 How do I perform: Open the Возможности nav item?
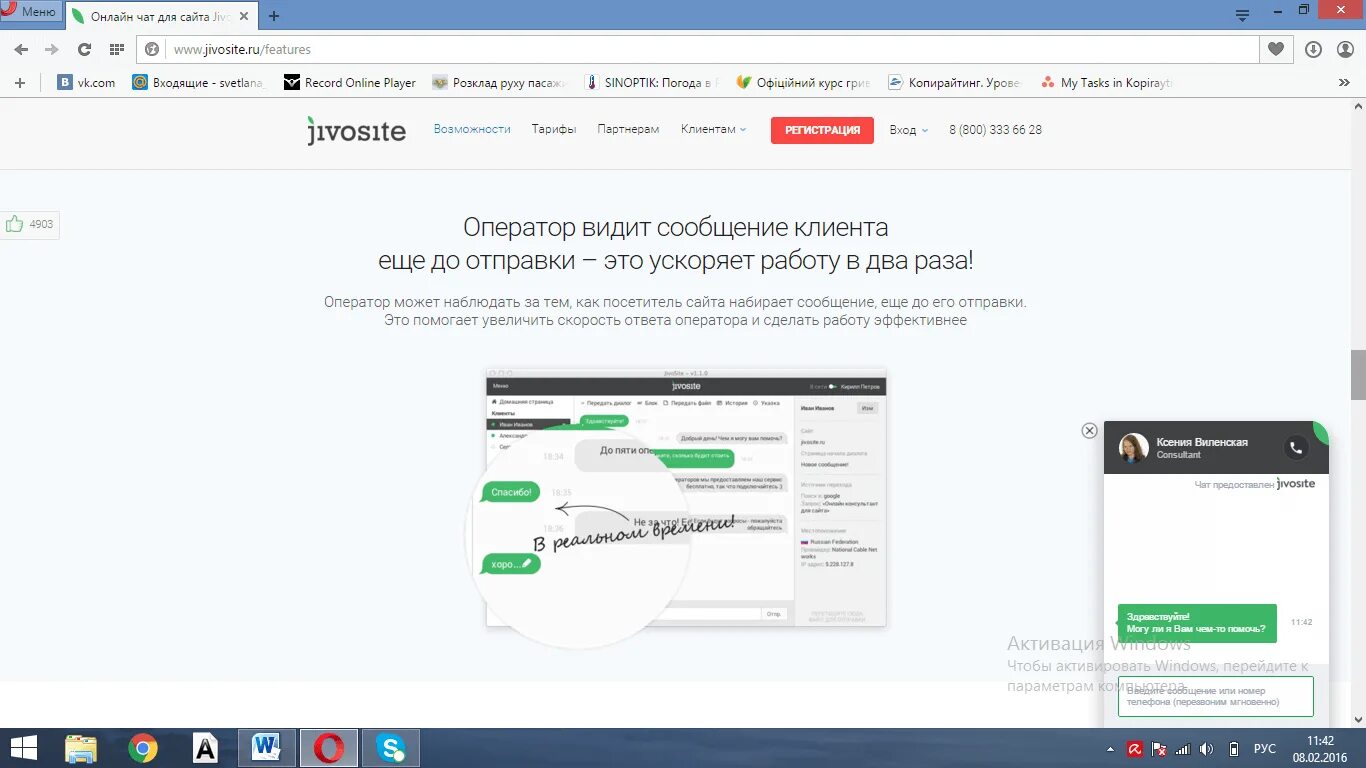pyautogui.click(x=472, y=129)
